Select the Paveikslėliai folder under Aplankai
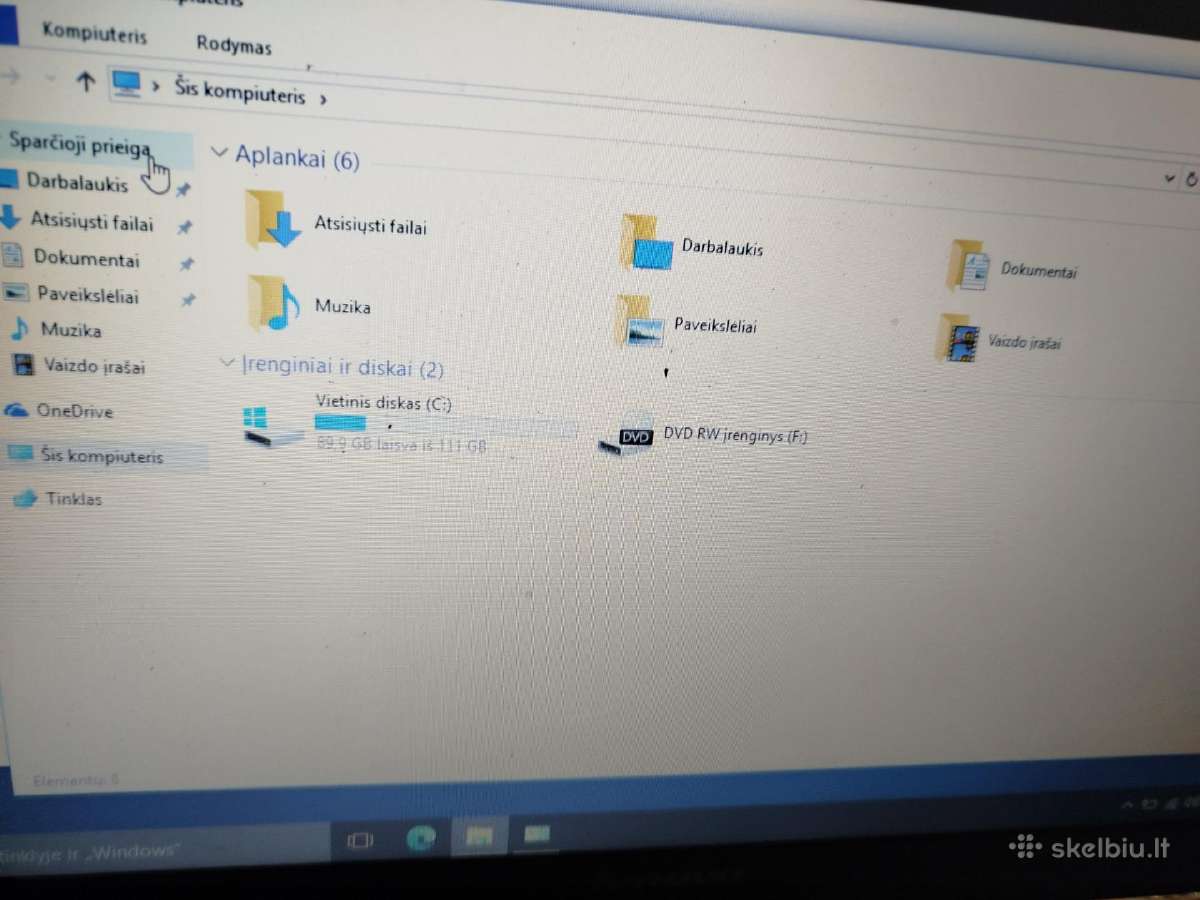 [688, 322]
